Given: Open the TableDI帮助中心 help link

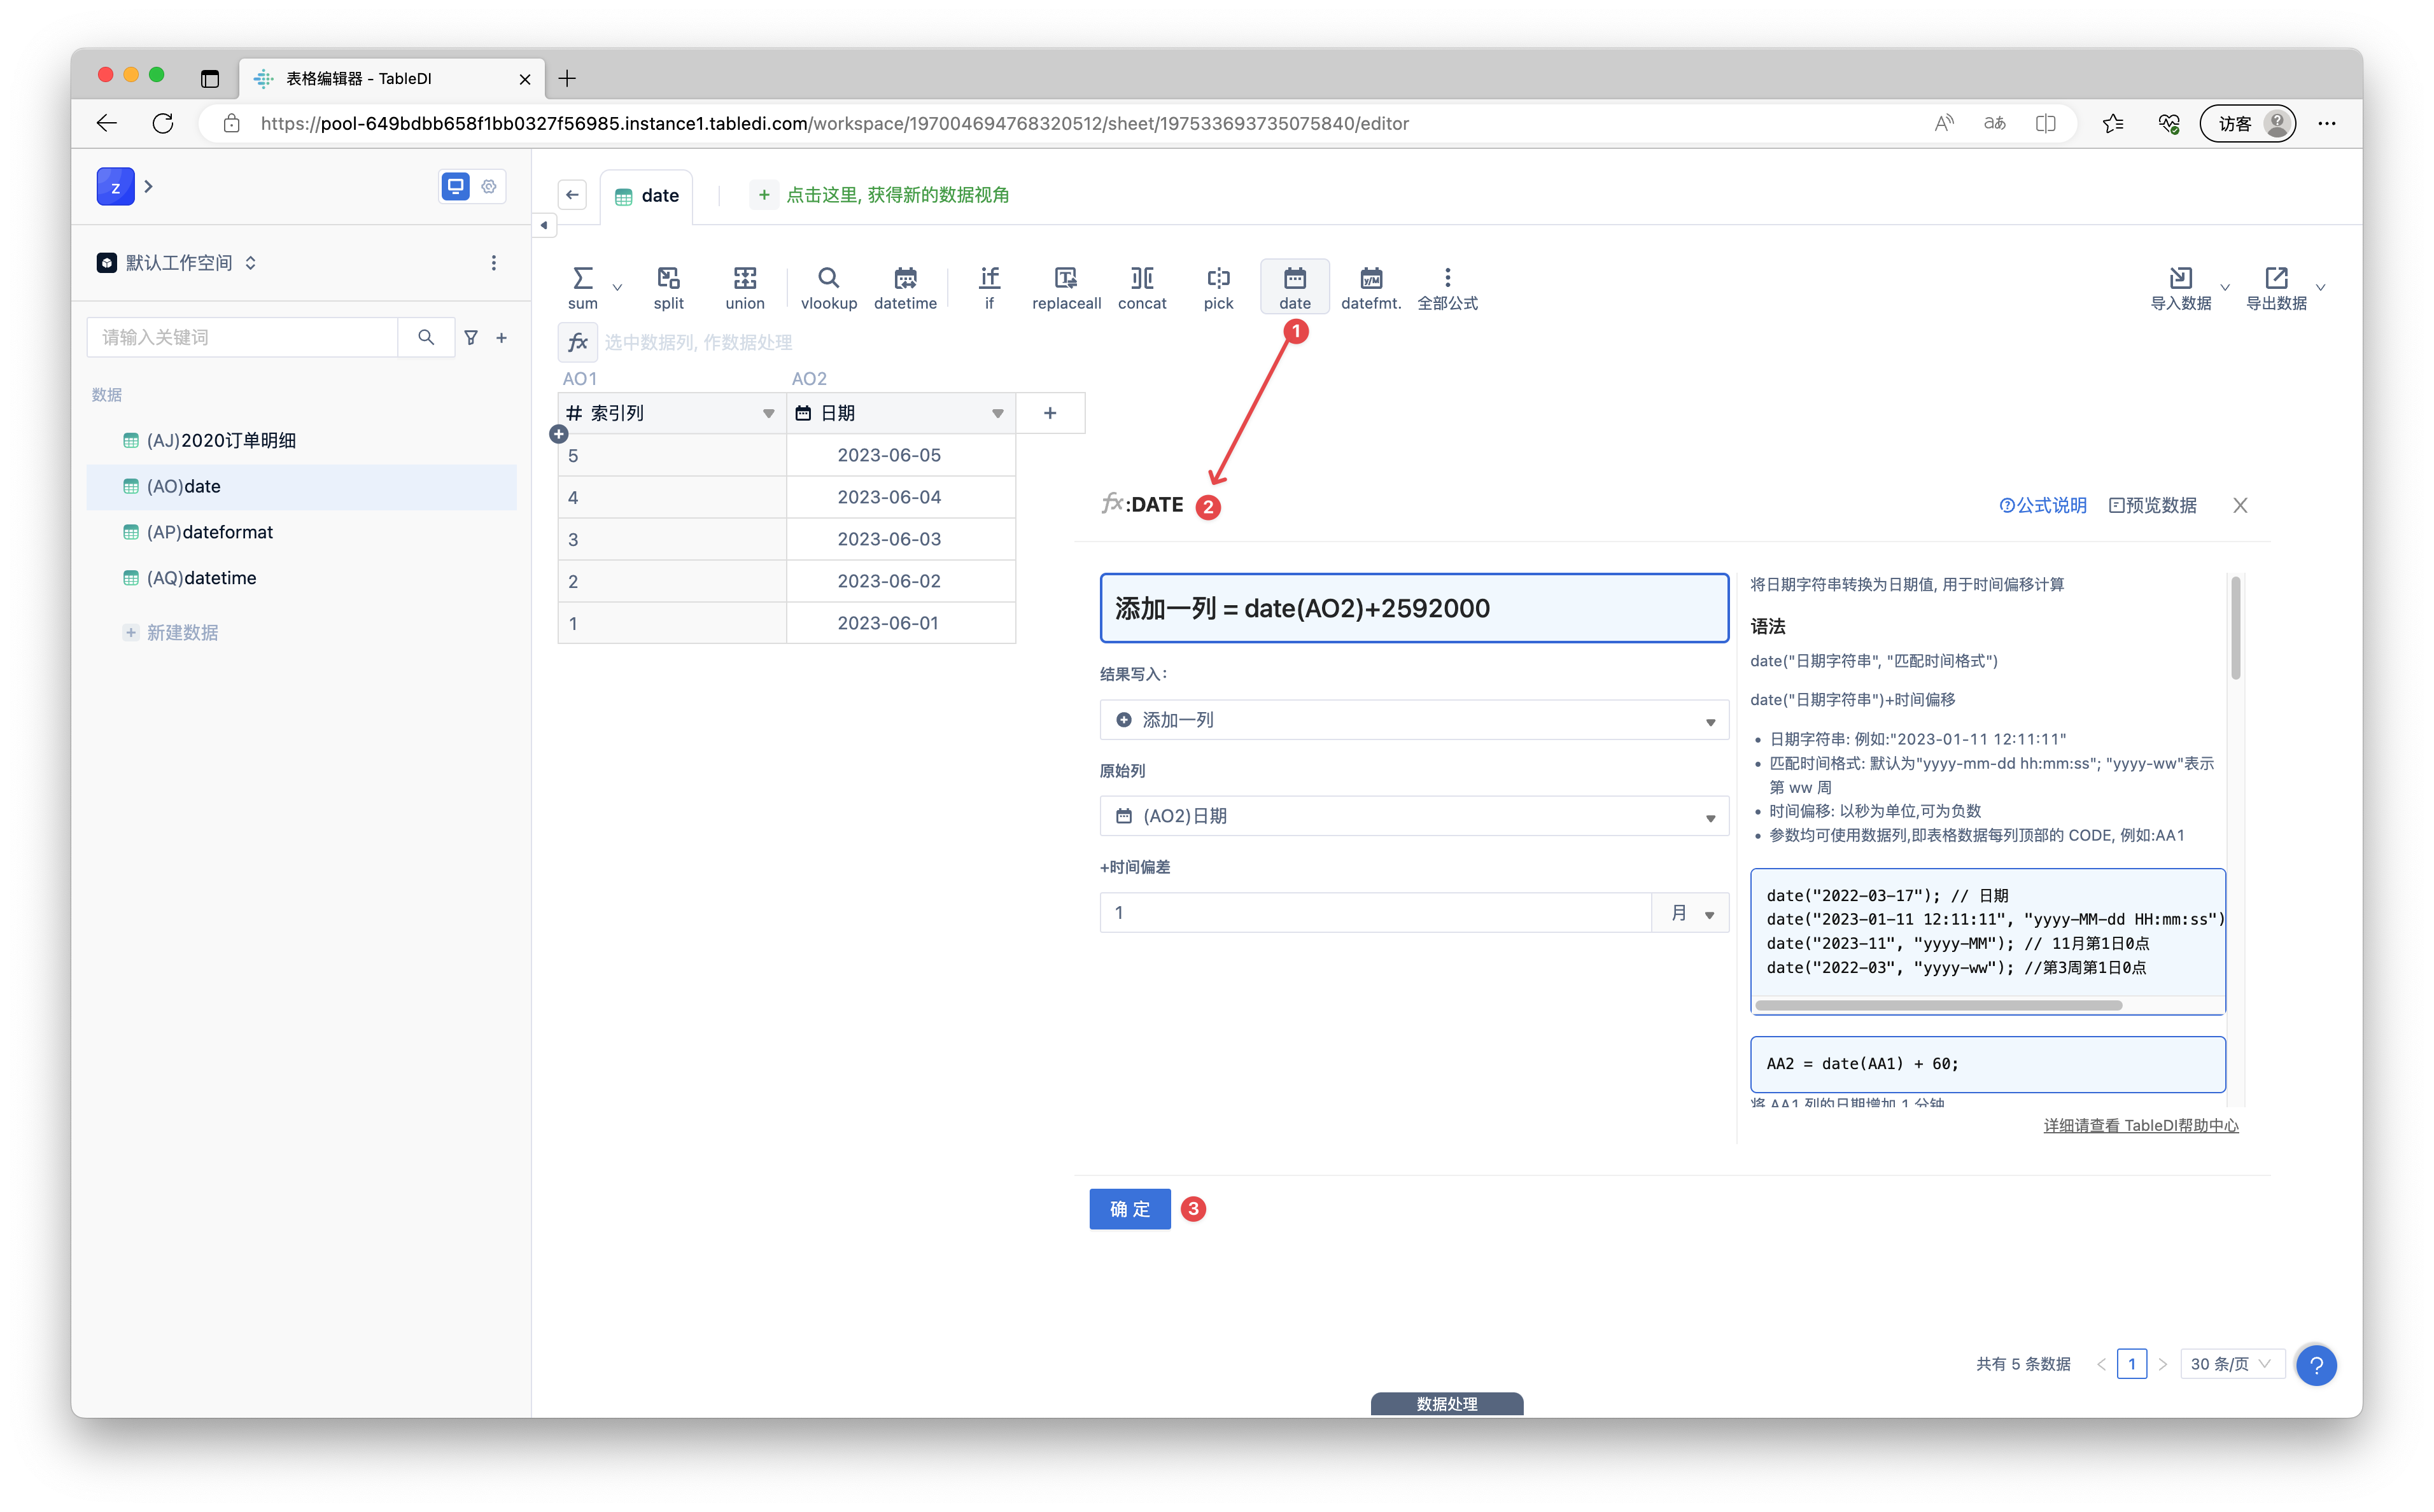Looking at the screenshot, I should pos(2140,1125).
